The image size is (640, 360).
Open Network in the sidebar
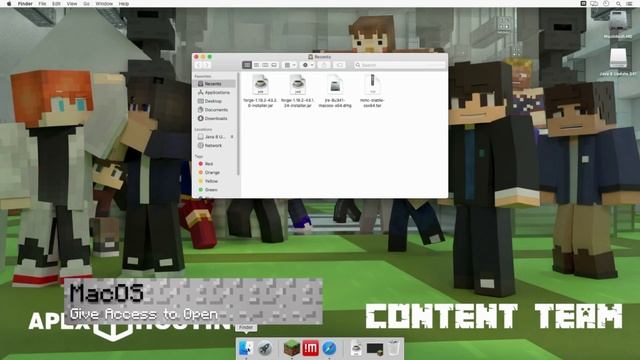pyautogui.click(x=215, y=145)
